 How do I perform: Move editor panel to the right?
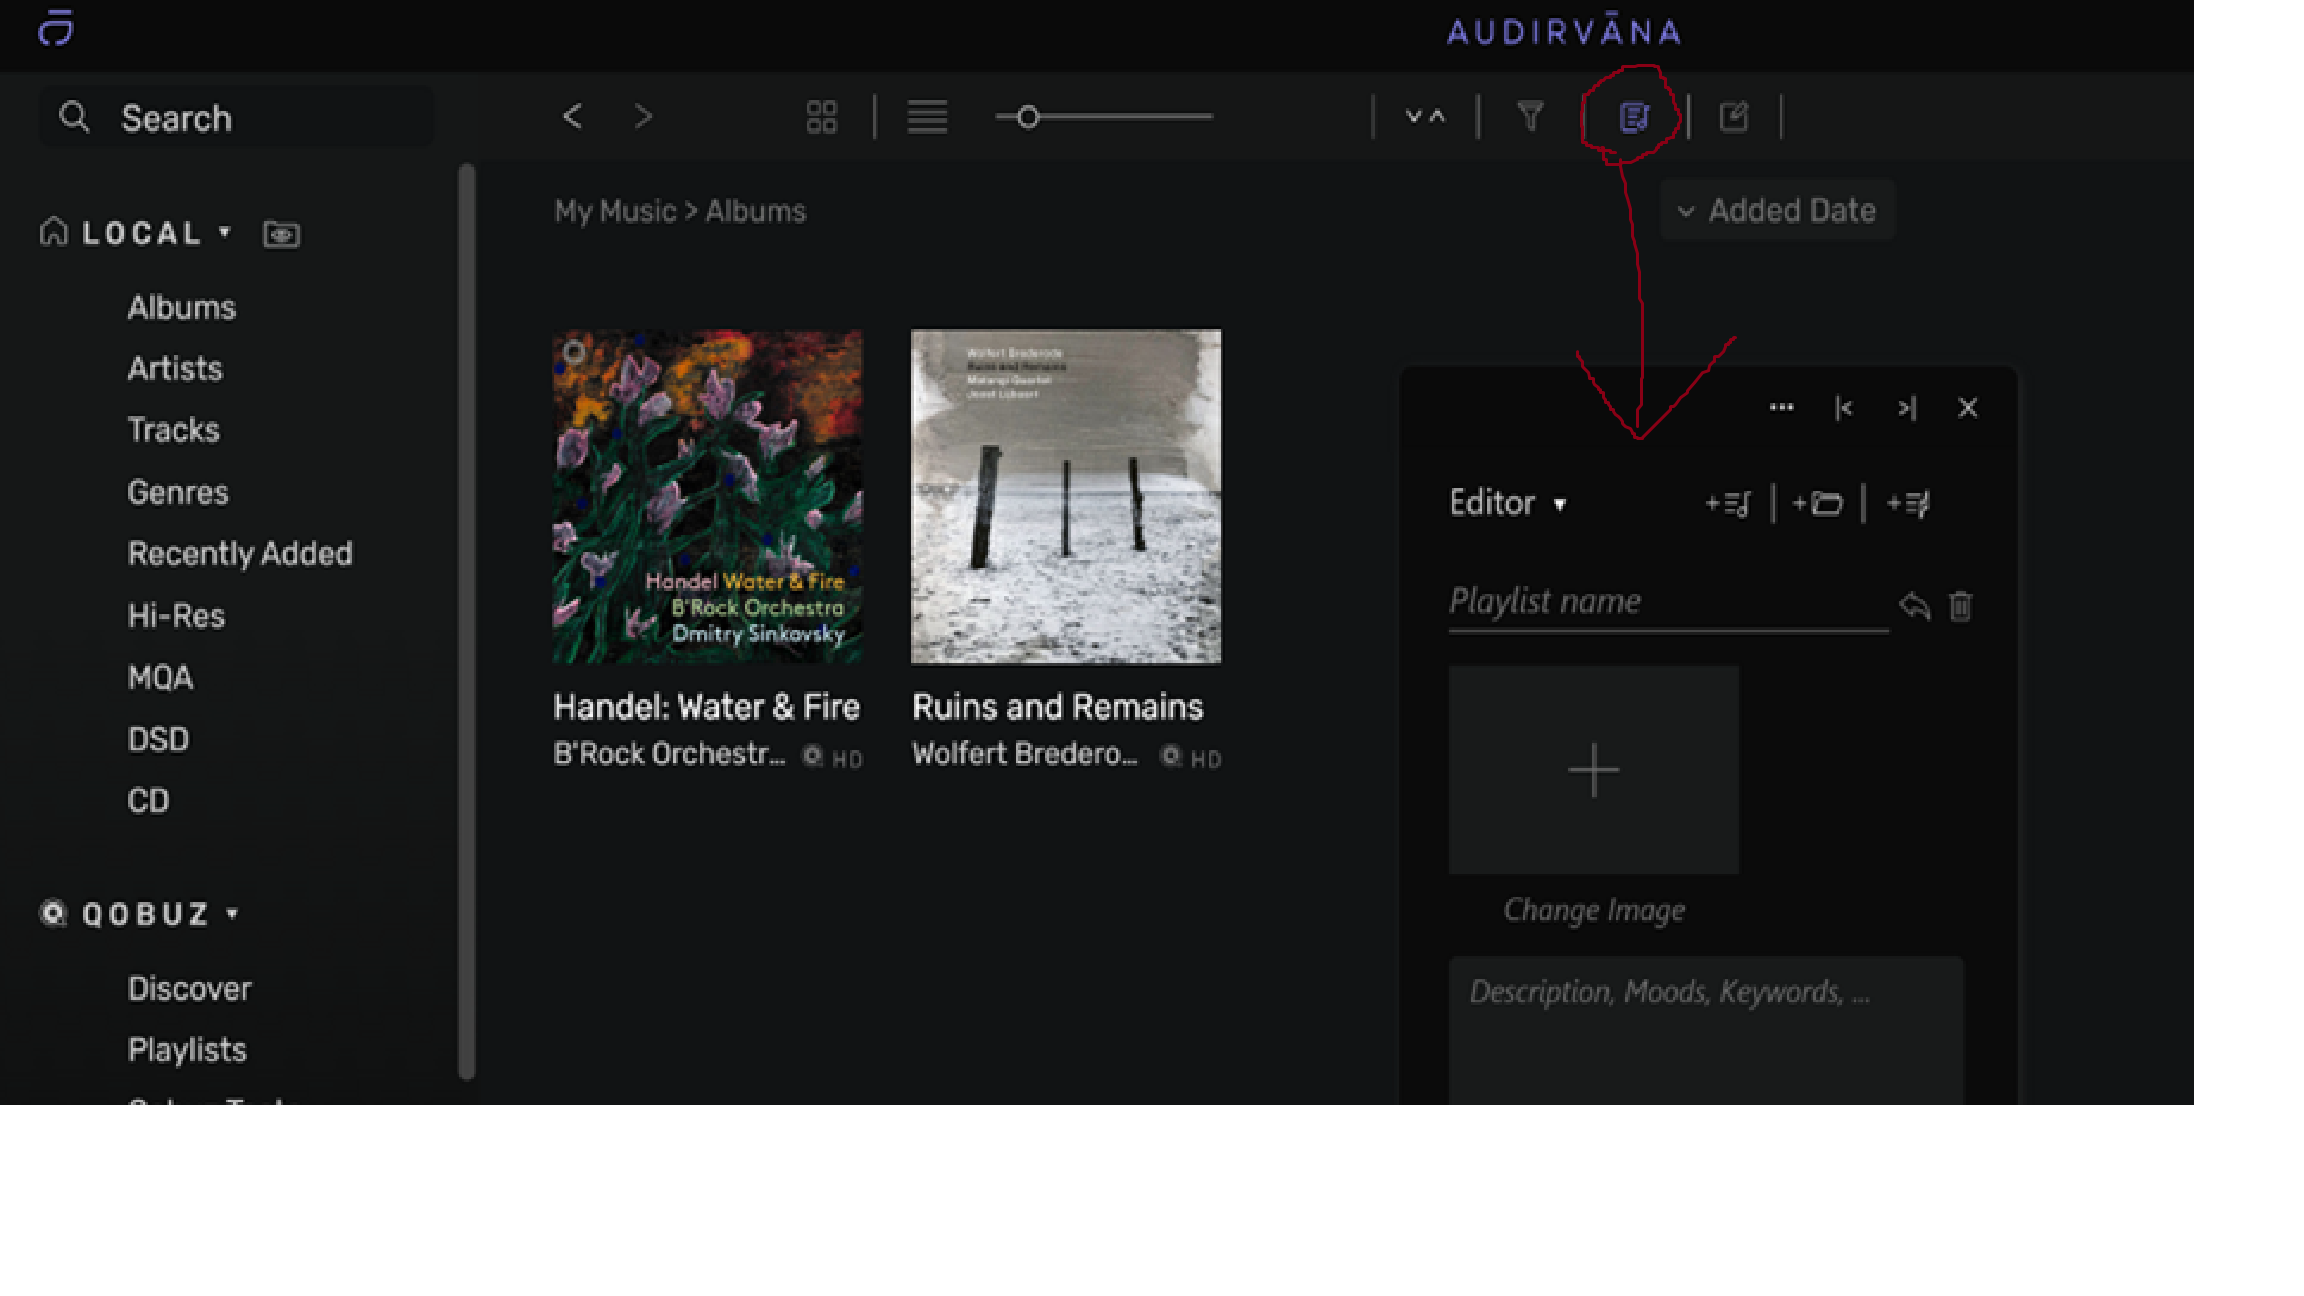pos(1906,408)
